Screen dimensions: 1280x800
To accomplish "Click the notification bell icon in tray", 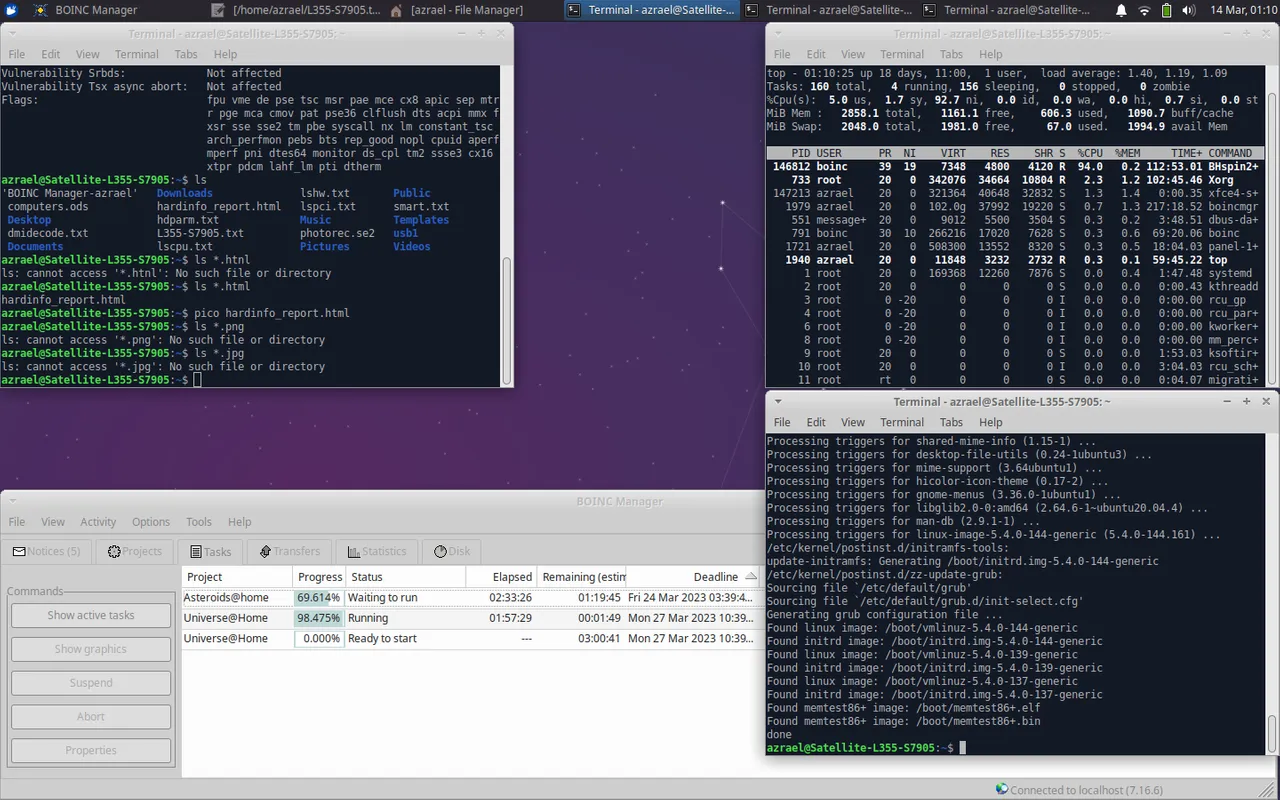I will (x=1120, y=10).
